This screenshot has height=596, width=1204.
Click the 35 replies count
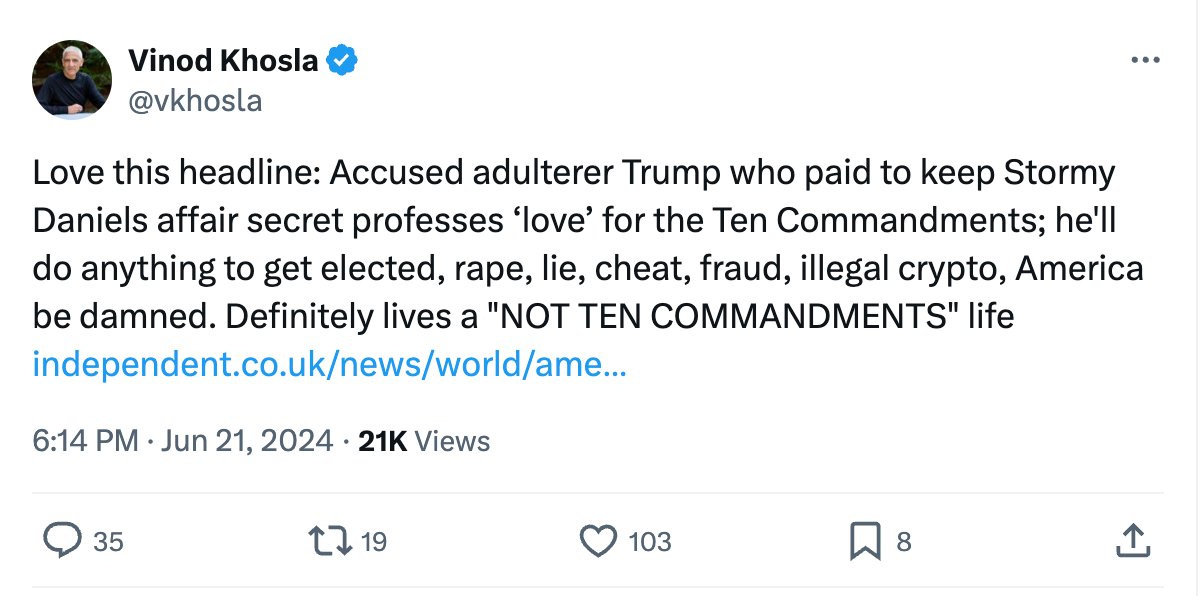click(x=108, y=542)
